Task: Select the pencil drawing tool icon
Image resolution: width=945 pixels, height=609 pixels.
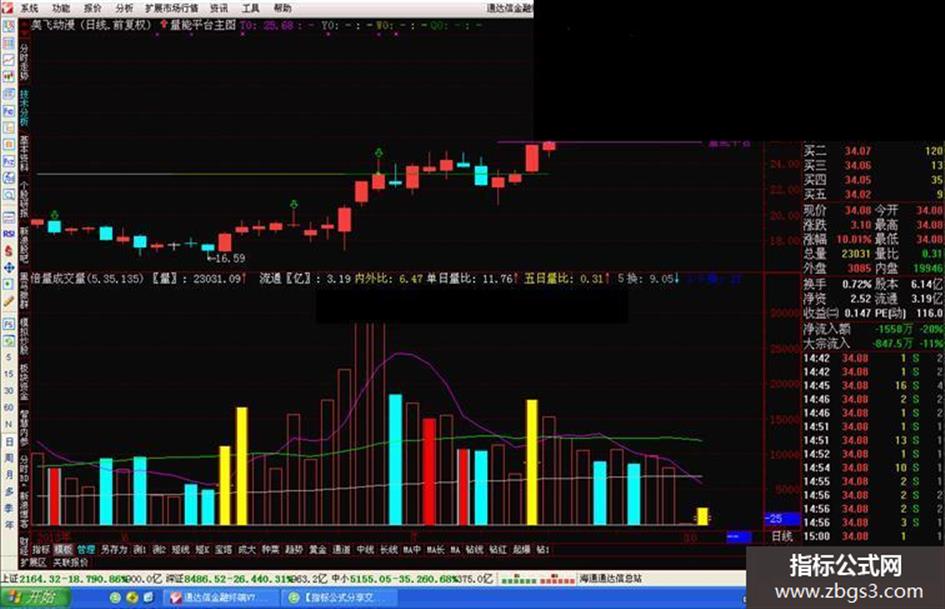Action: [8, 301]
